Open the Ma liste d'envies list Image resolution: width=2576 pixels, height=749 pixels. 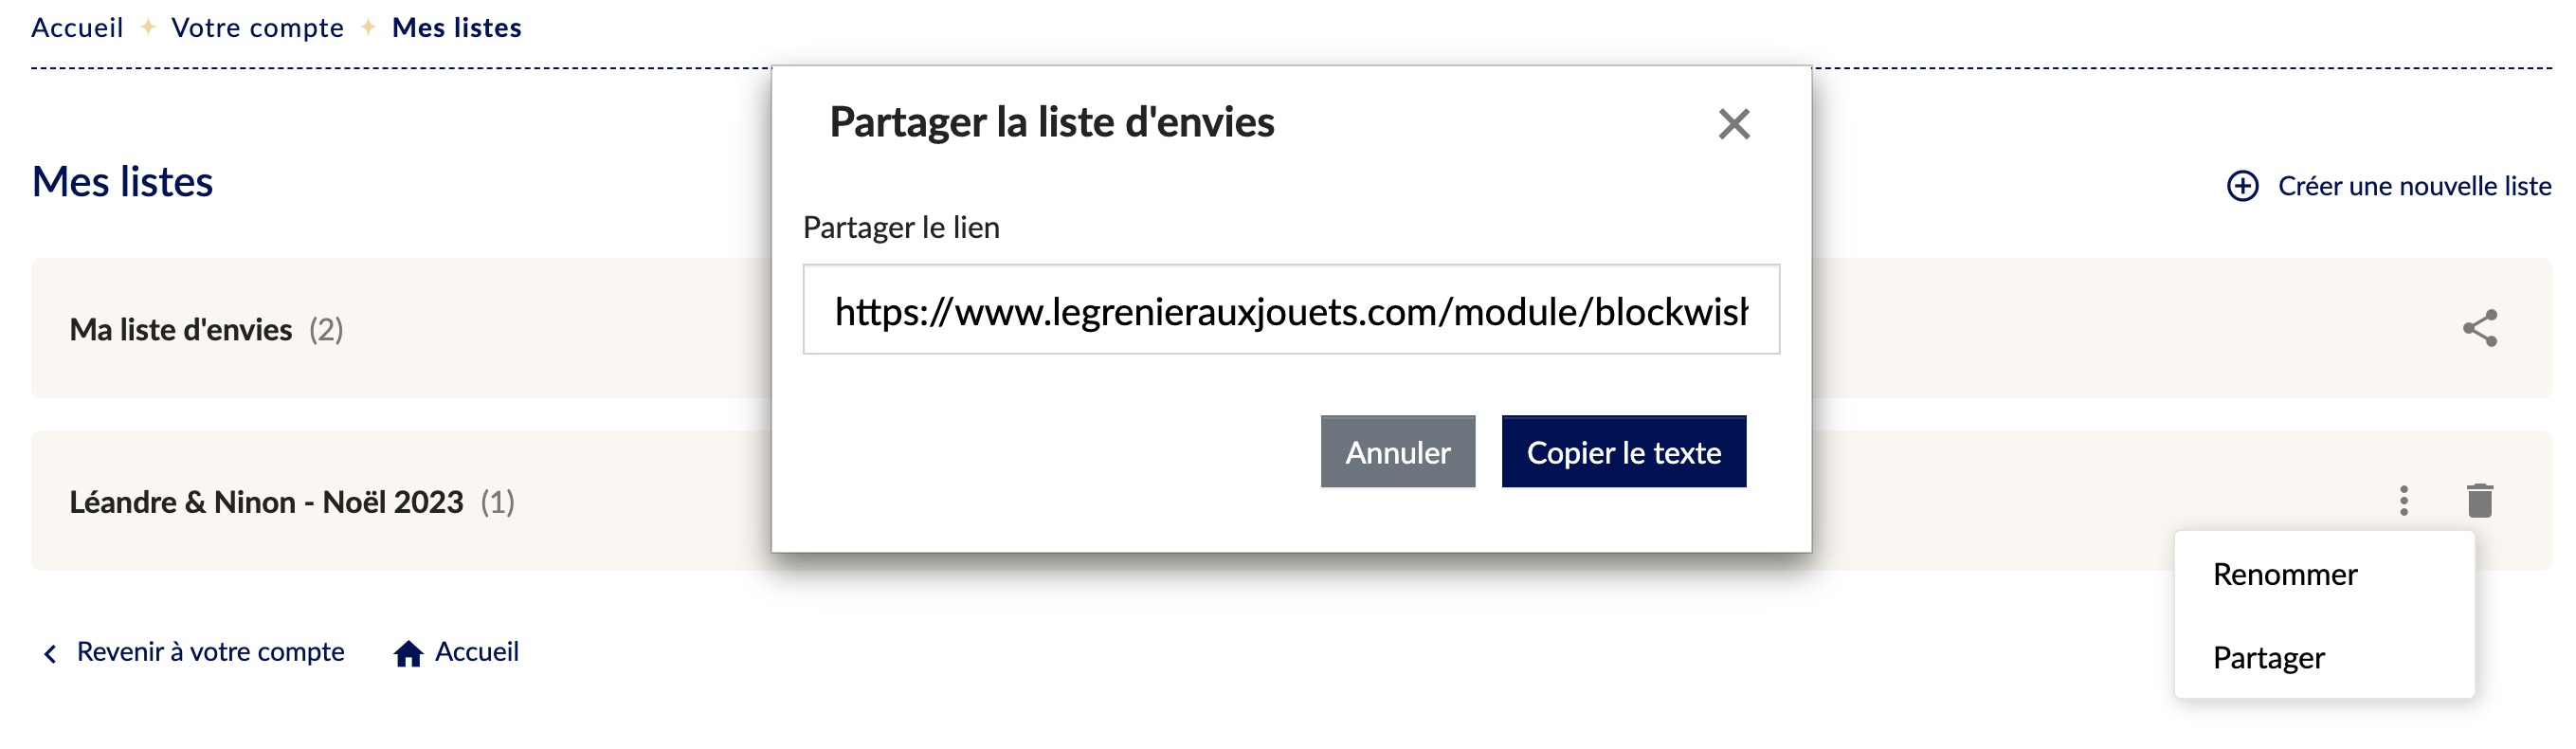click(x=180, y=329)
